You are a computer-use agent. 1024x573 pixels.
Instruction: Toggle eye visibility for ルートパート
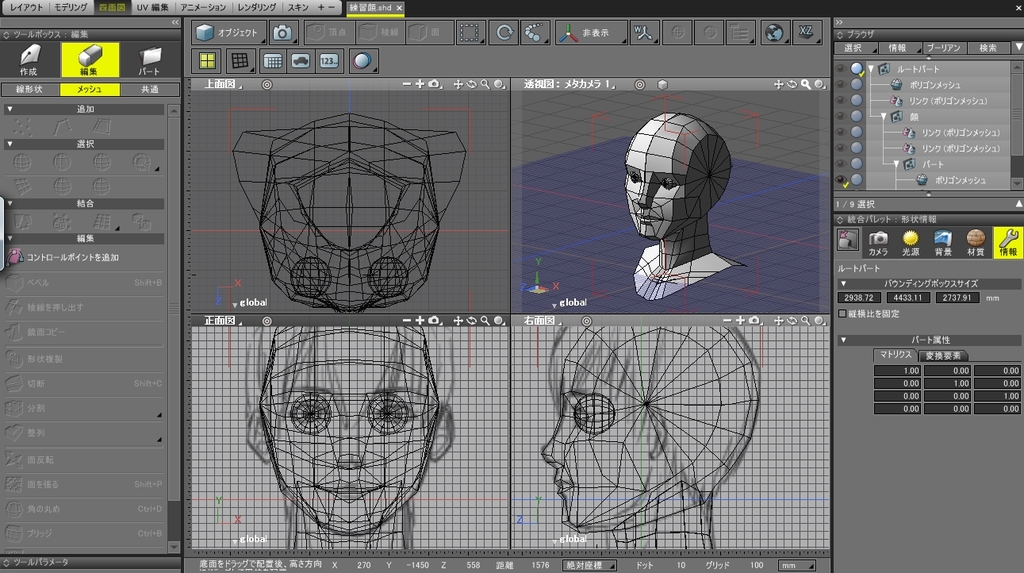840,69
